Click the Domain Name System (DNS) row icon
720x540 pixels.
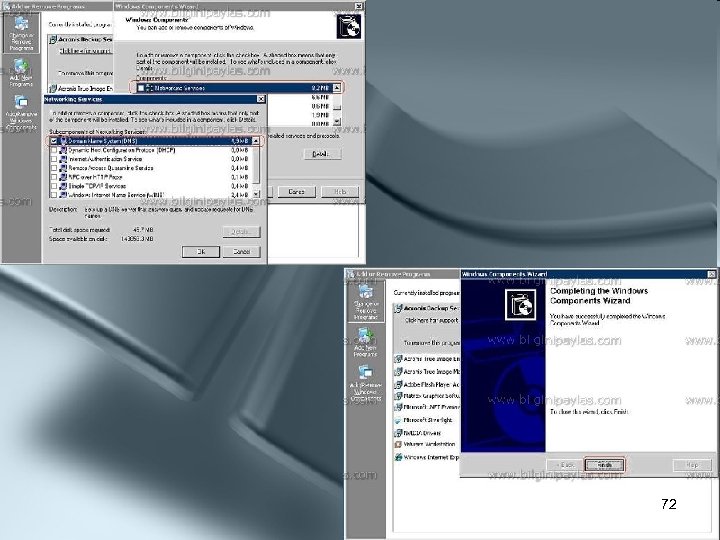[x=63, y=141]
